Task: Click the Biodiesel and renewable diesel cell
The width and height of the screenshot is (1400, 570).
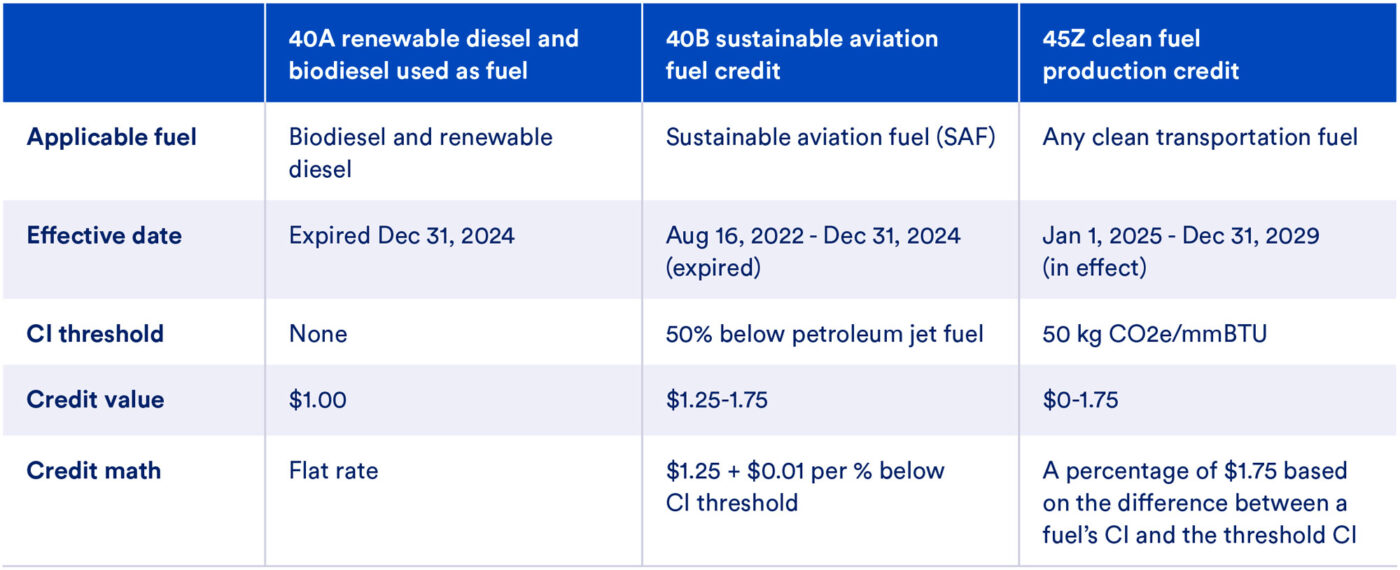Action: point(420,152)
